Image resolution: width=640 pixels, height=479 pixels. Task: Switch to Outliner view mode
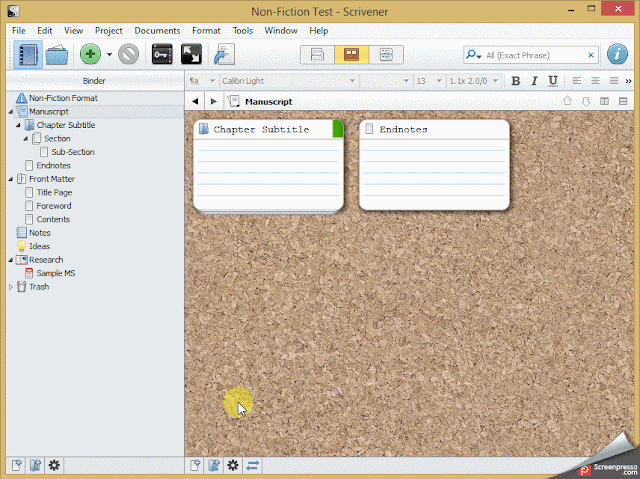tap(386, 55)
